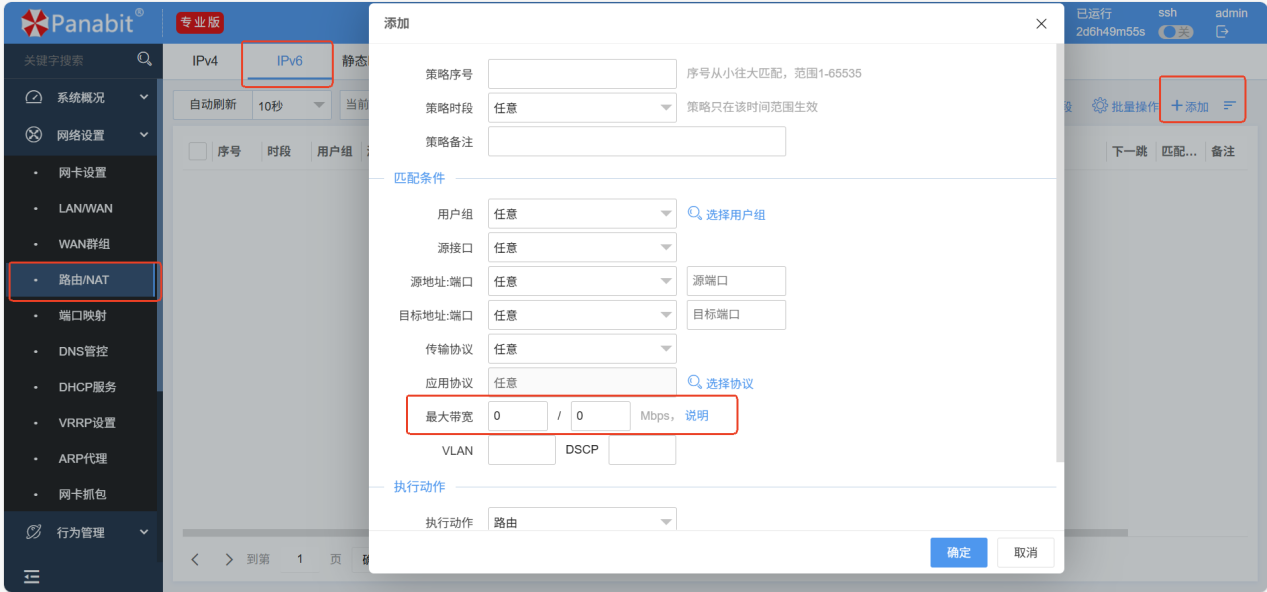The height and width of the screenshot is (592, 1267).
Task: Click the logout icon under admin
Action: tap(1221, 32)
